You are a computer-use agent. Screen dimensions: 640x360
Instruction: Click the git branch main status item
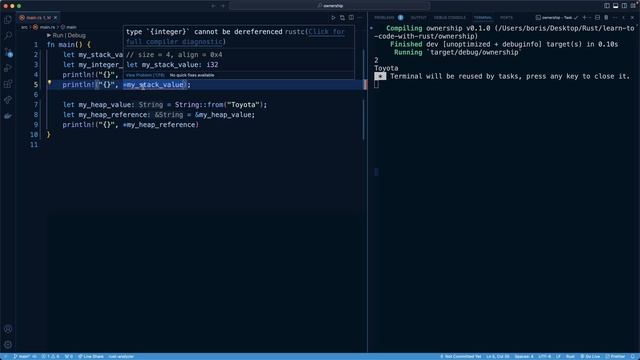[22, 356]
